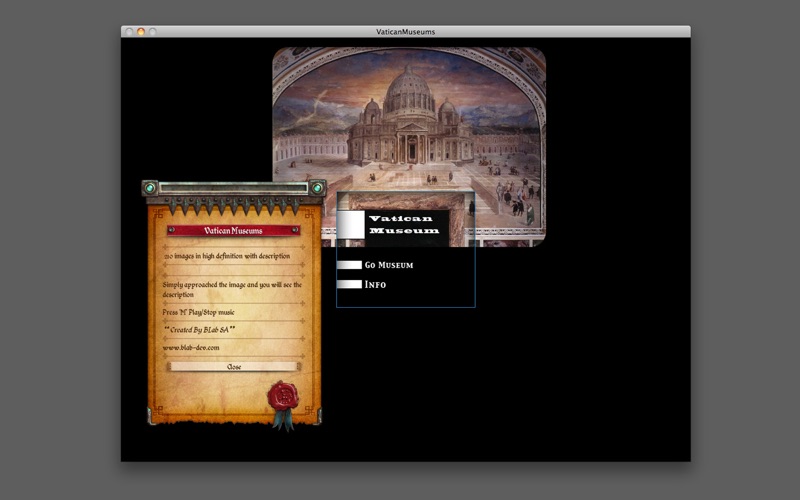This screenshot has width=800, height=500.
Task: Click the 'Play/Stop music' instruction line
Action: tap(198, 312)
